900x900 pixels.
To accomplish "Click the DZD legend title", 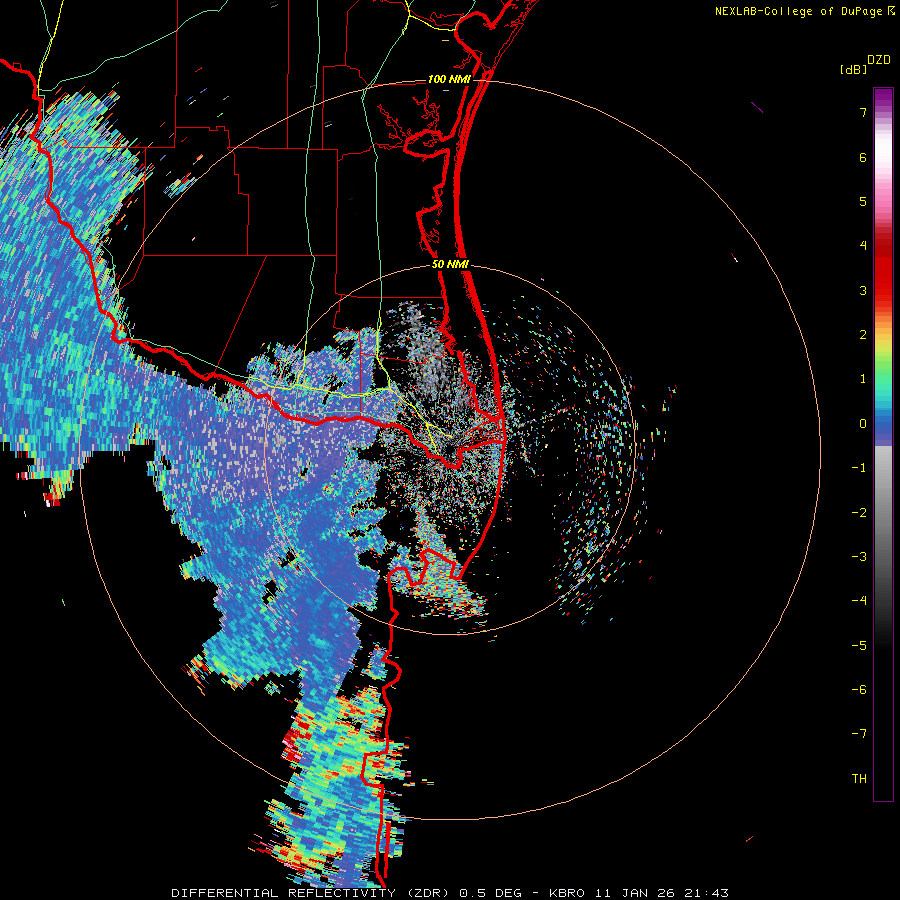I will 879,60.
